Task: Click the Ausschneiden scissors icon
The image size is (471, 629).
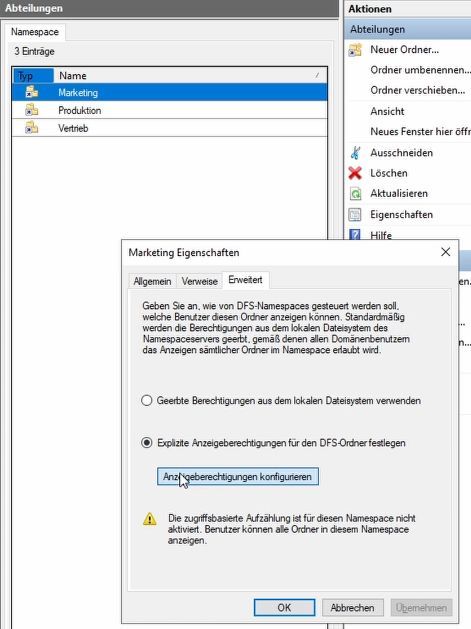Action: click(x=355, y=153)
